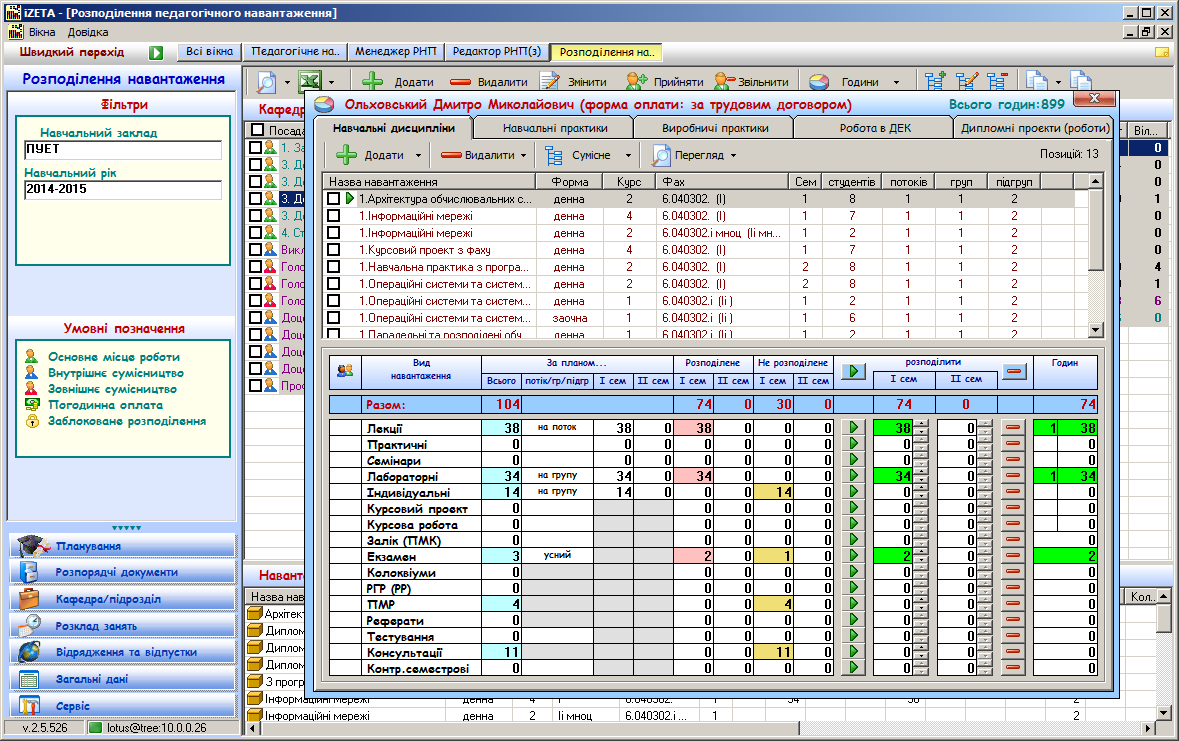Click the red minus for the Лабораторні row
The height and width of the screenshot is (741, 1179).
pyautogui.click(x=1014, y=475)
